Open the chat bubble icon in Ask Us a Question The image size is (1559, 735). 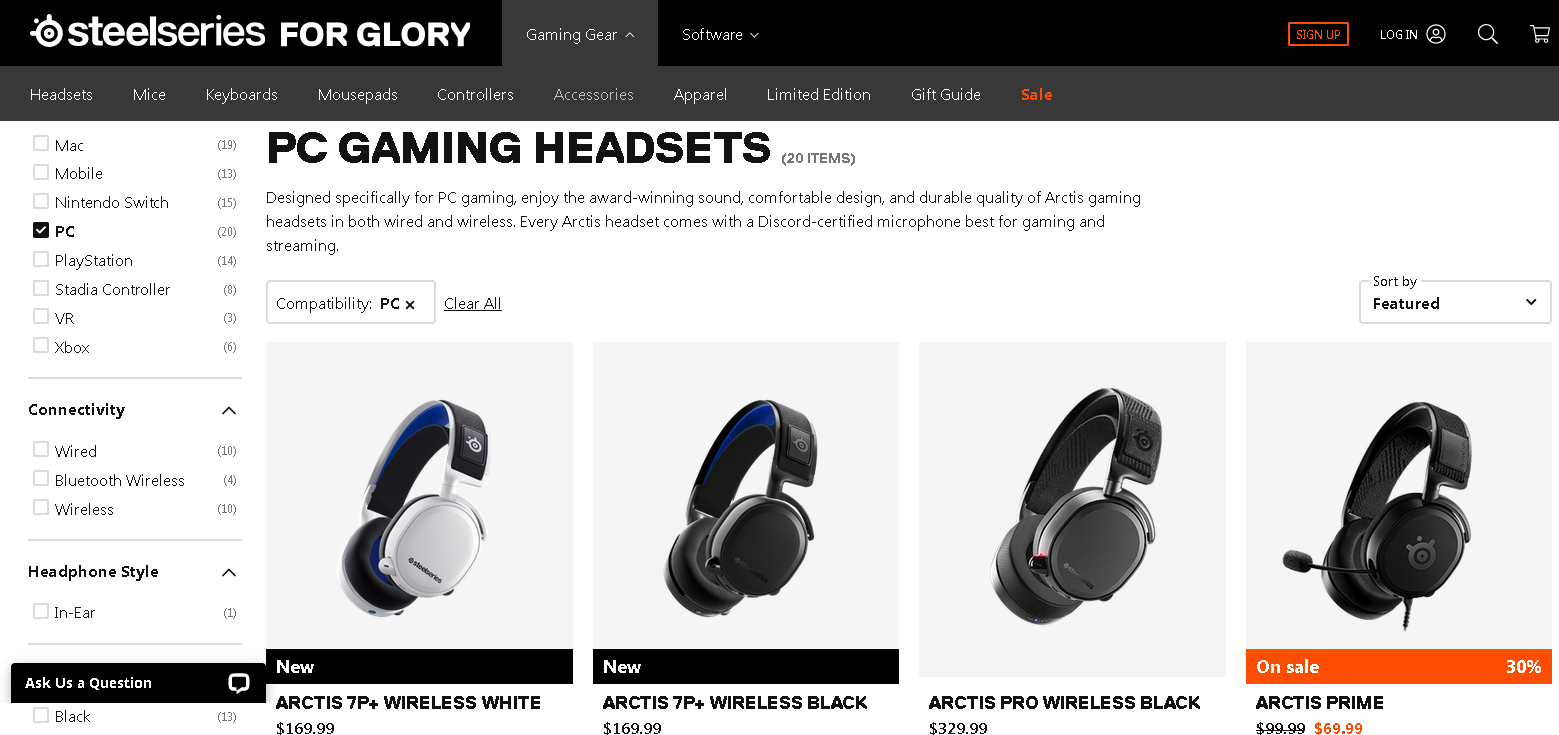(x=238, y=683)
